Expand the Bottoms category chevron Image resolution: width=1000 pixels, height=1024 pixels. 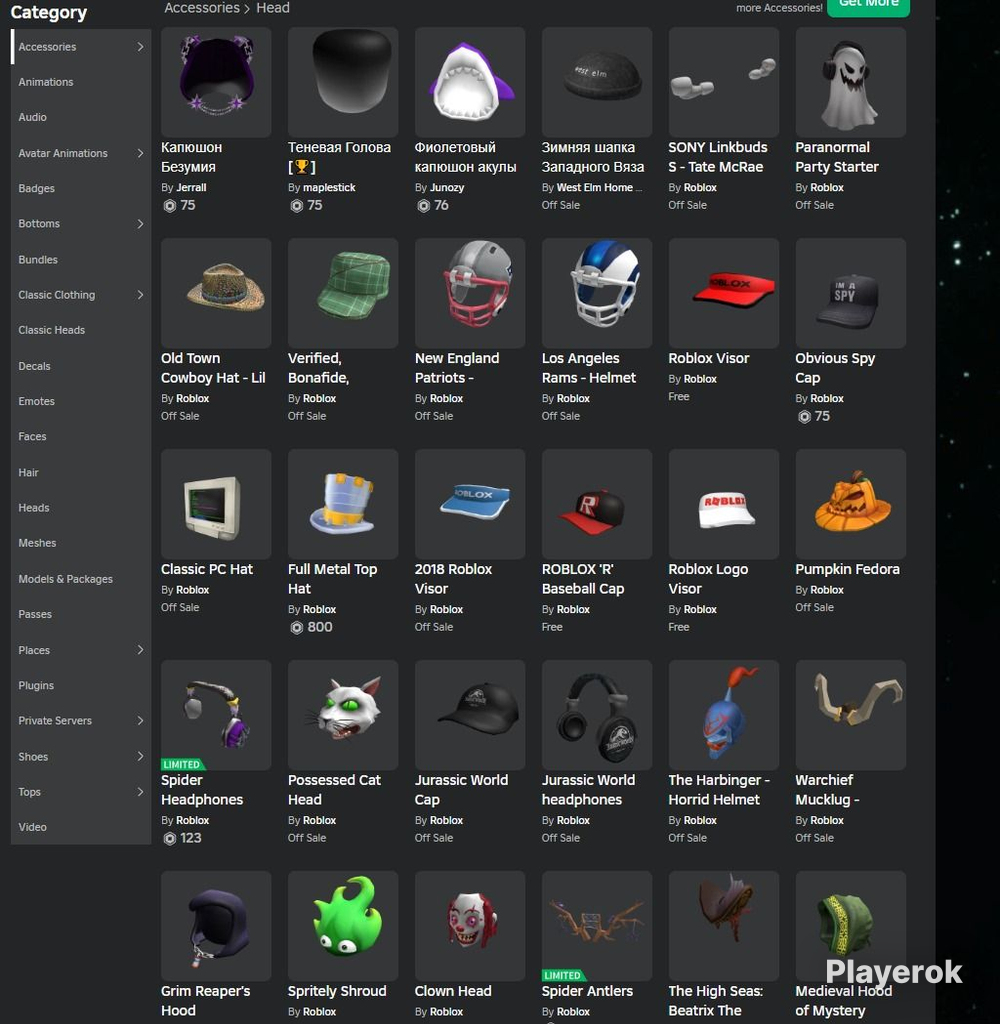(x=140, y=224)
